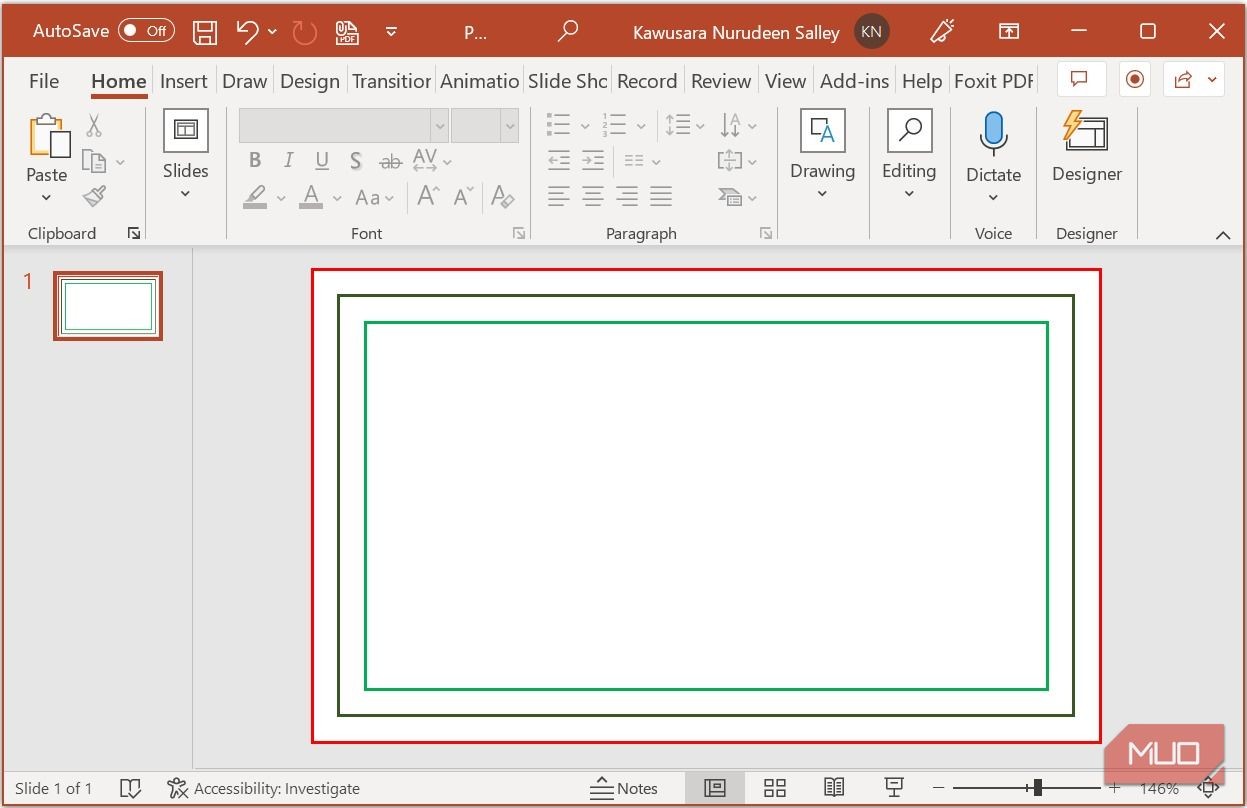
Task: Click the highlight color swatch
Action: (x=255, y=197)
